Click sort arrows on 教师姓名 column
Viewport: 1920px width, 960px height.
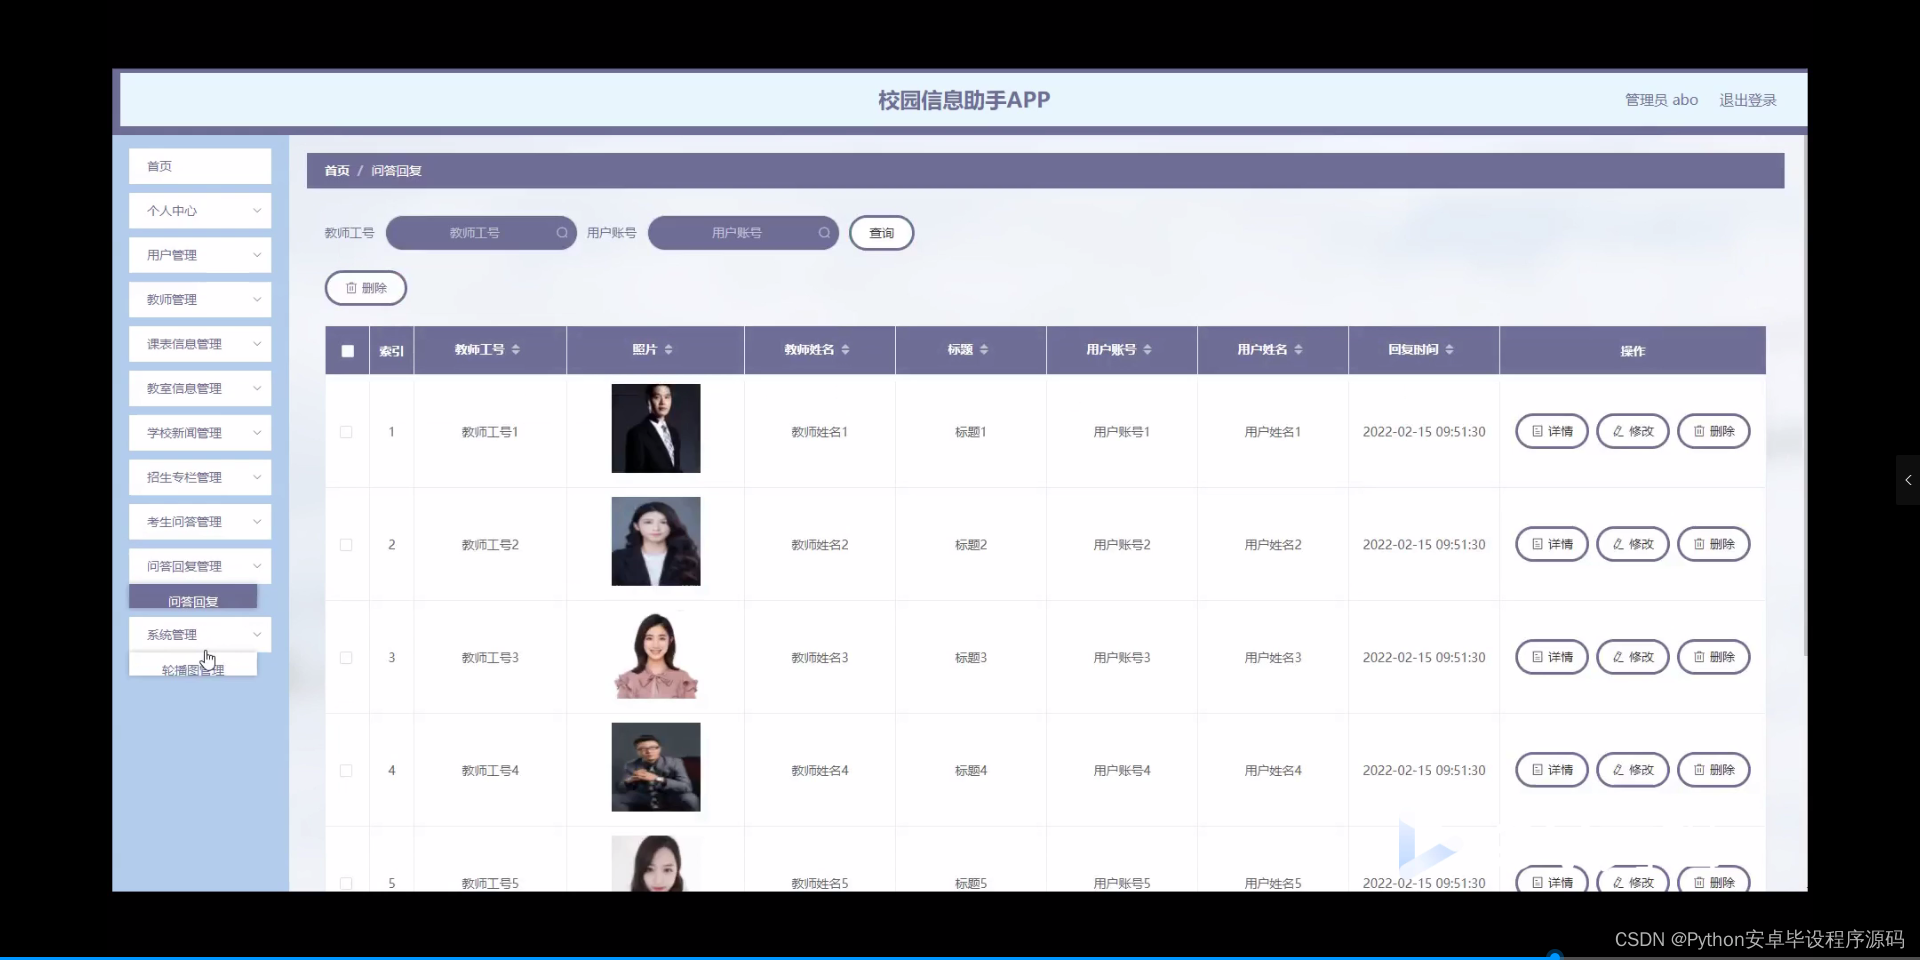pyautogui.click(x=845, y=349)
